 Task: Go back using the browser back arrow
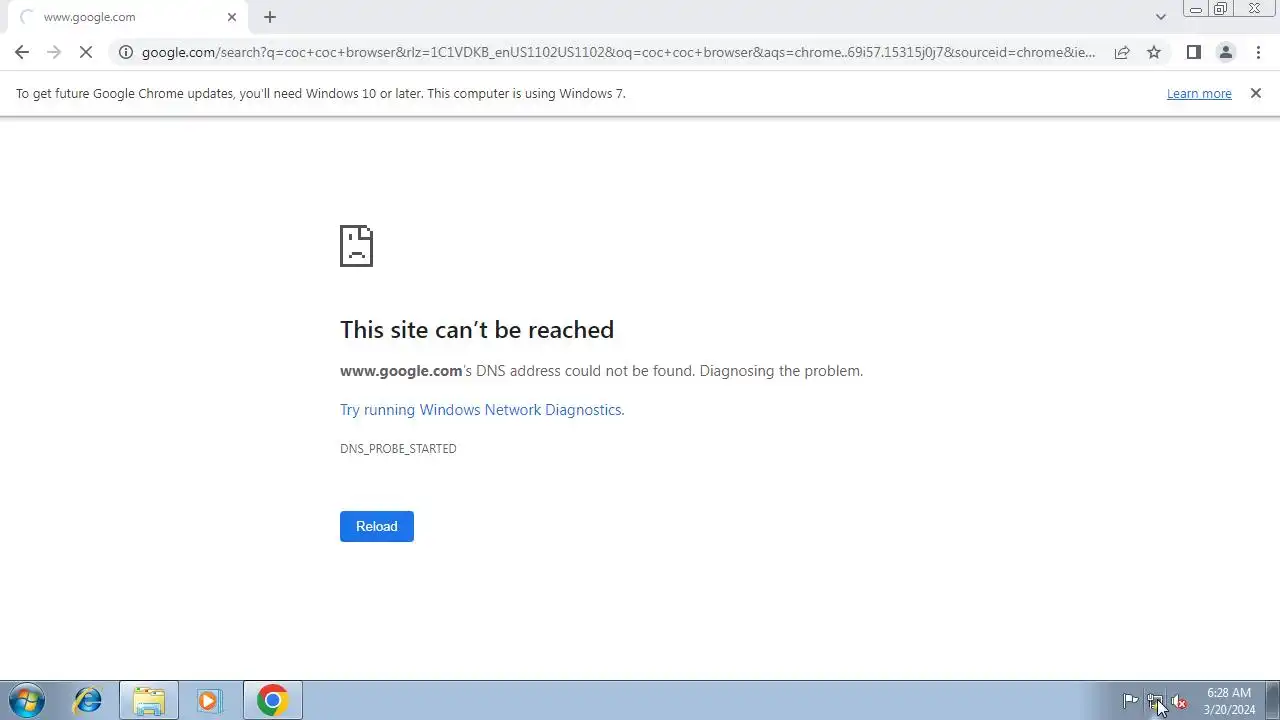22,52
